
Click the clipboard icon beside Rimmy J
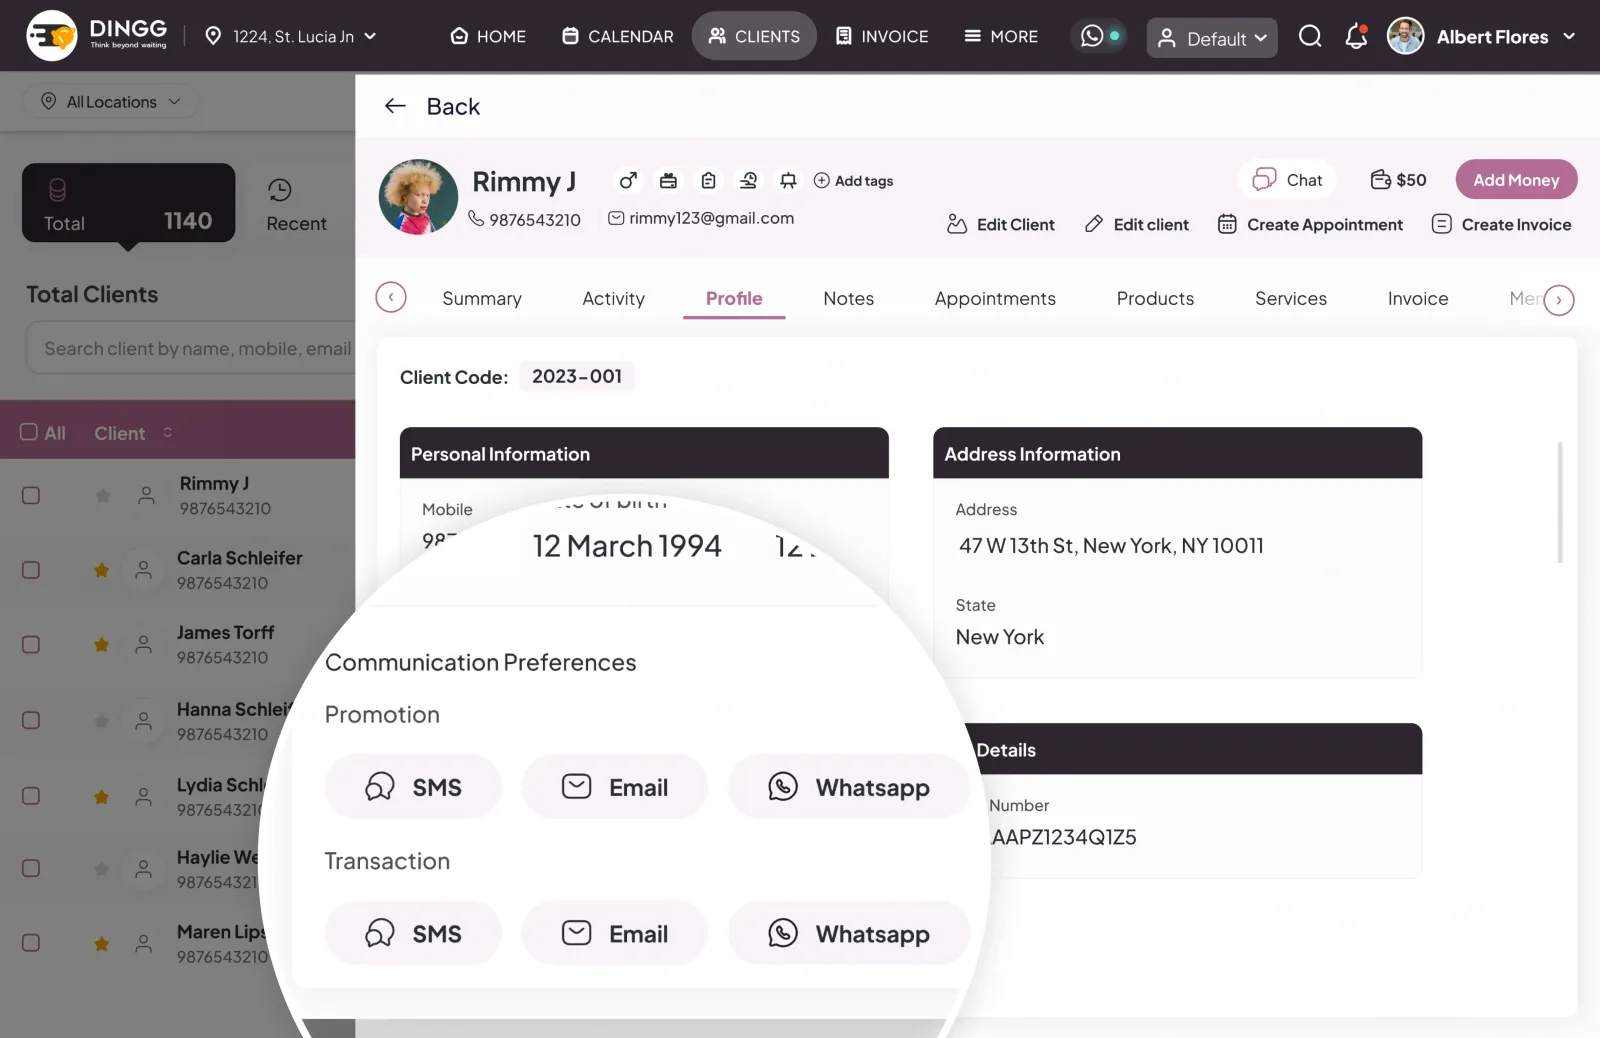coord(708,181)
